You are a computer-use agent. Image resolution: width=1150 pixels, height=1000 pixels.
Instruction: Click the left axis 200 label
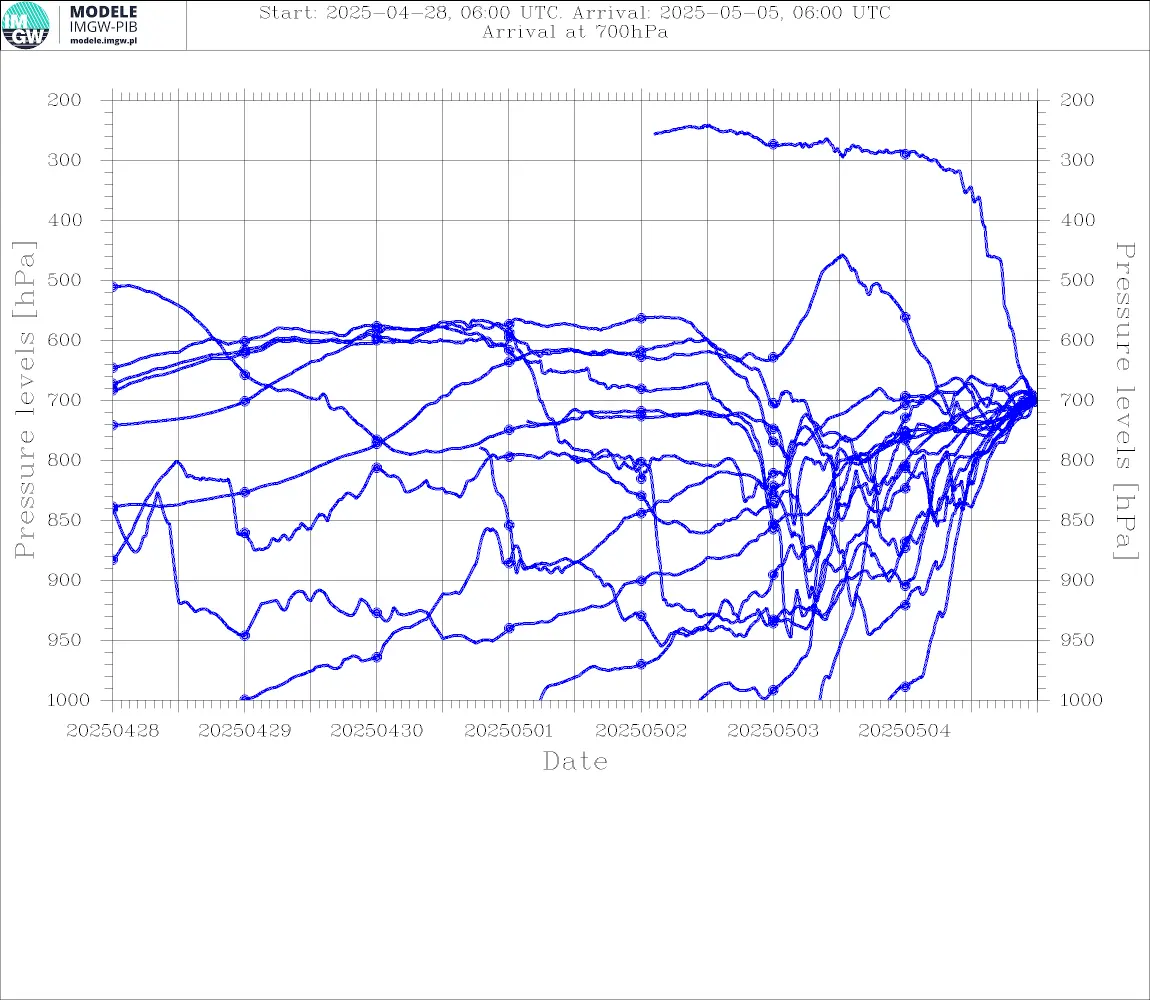click(65, 100)
